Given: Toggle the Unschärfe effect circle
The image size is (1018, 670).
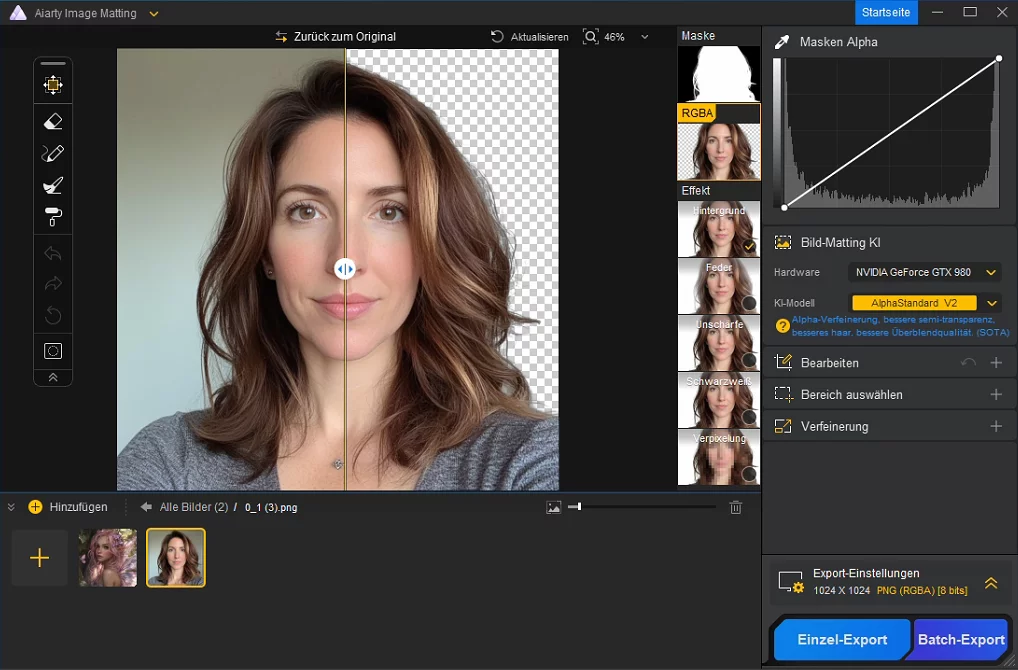Looking at the screenshot, I should pyautogui.click(x=748, y=360).
